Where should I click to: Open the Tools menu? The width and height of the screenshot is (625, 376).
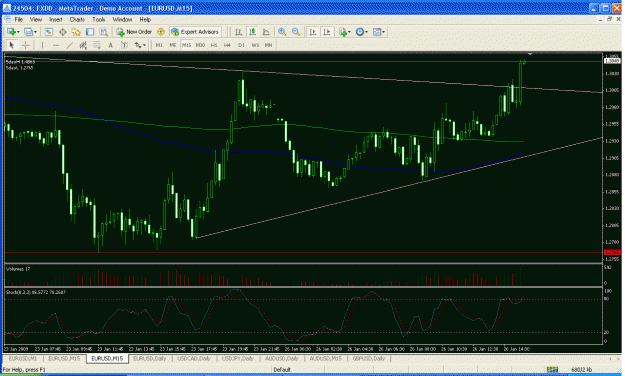[98, 20]
